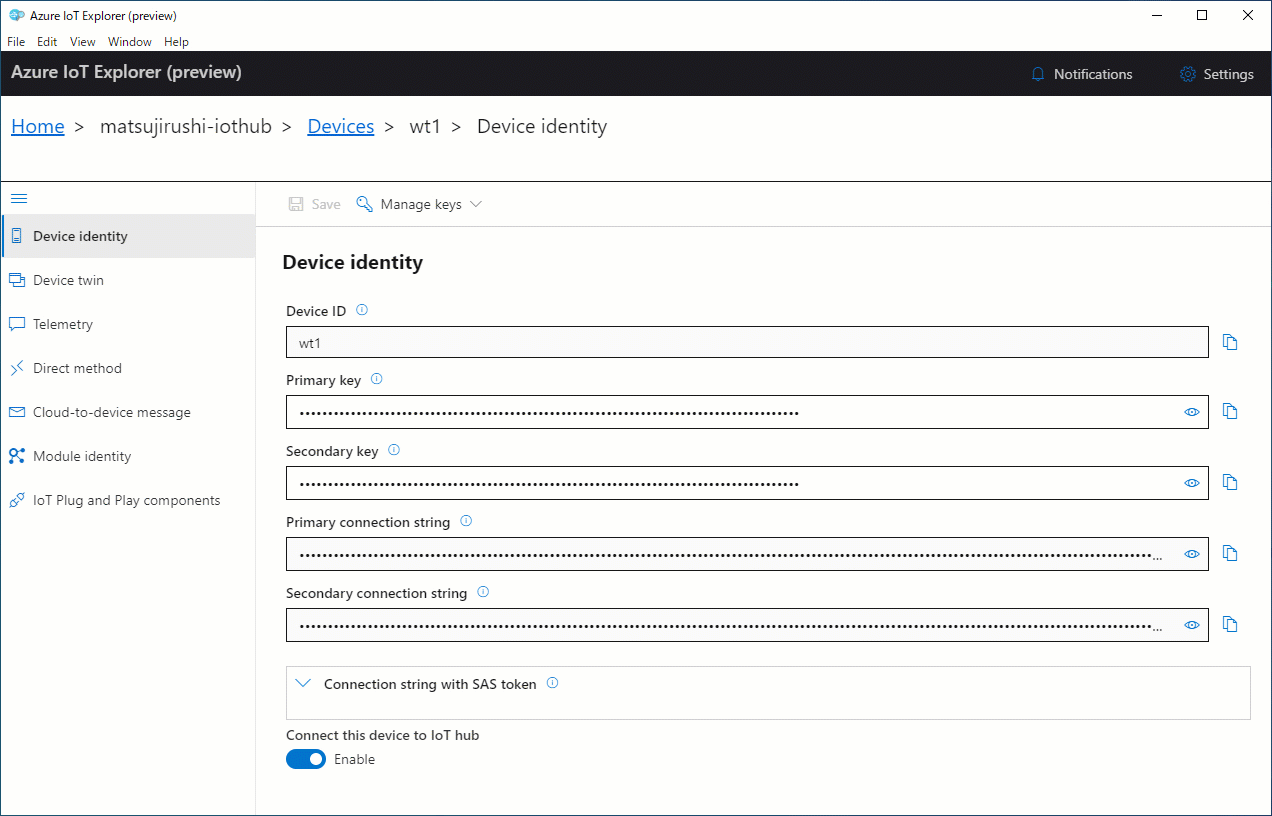Open IoT Plug and Play components
1272x816 pixels.
pyautogui.click(x=128, y=500)
